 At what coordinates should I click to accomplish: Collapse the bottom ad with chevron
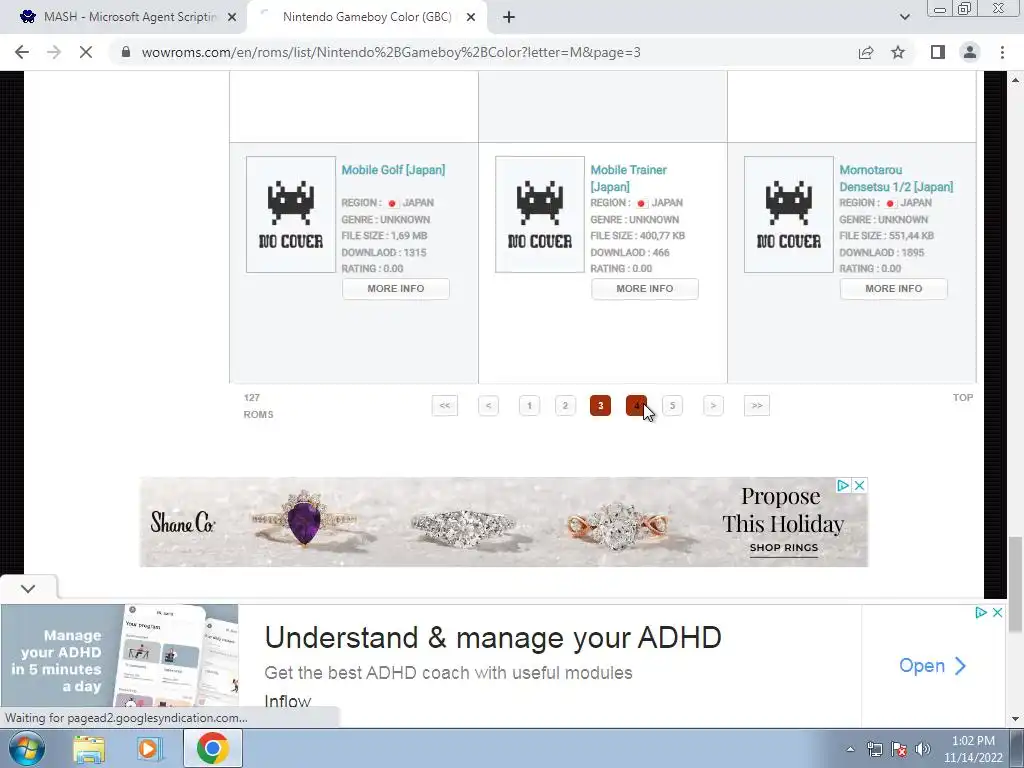coord(28,588)
